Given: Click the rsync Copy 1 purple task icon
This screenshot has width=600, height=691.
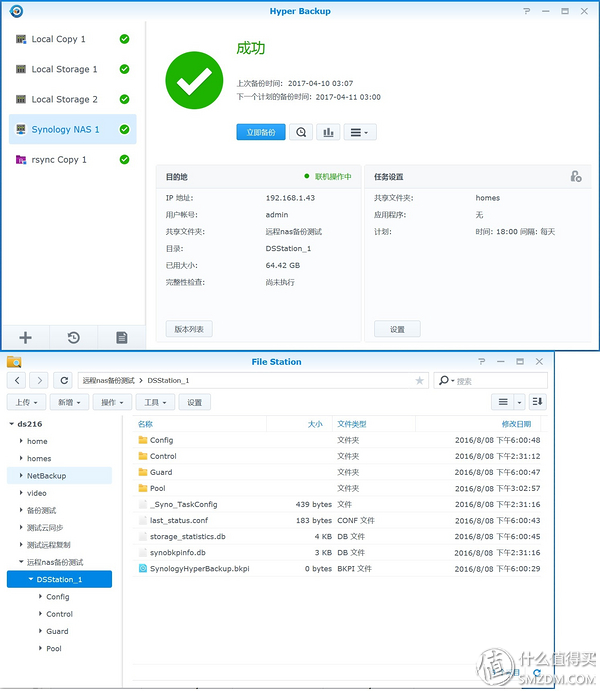Looking at the screenshot, I should 21,160.
